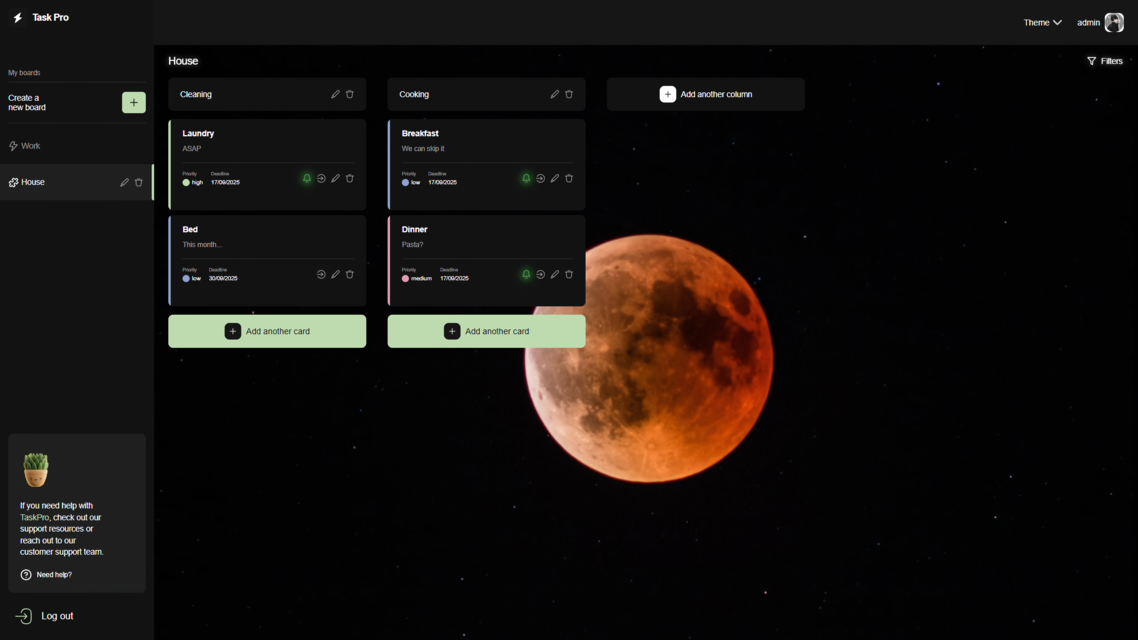Edit the House board with pencil icon
Screen dimensions: 1138x640
coord(124,182)
